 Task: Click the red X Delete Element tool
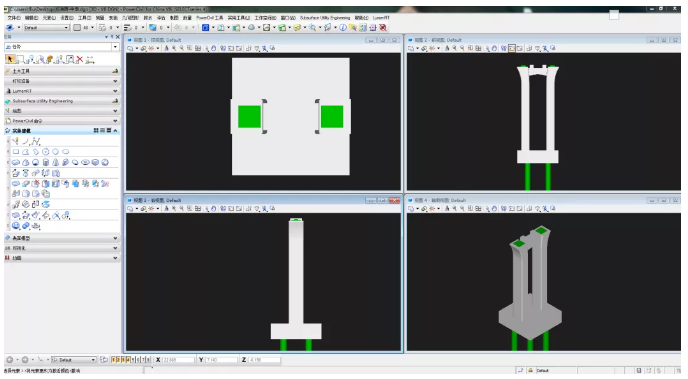[x=79, y=59]
